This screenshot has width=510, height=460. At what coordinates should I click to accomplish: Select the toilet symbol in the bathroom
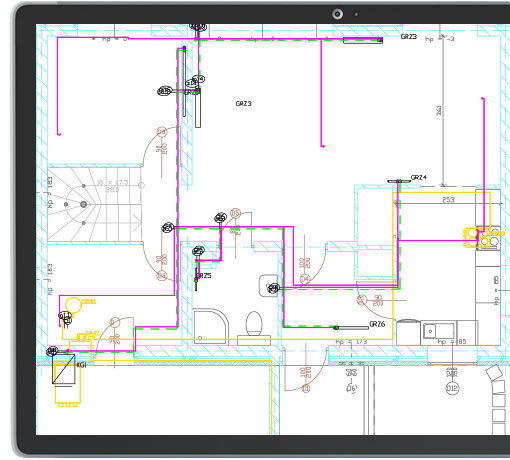(x=254, y=328)
